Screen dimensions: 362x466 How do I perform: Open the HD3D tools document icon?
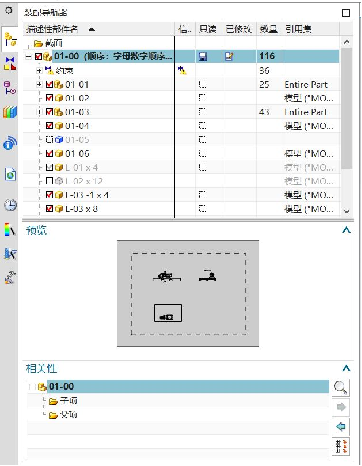10,174
